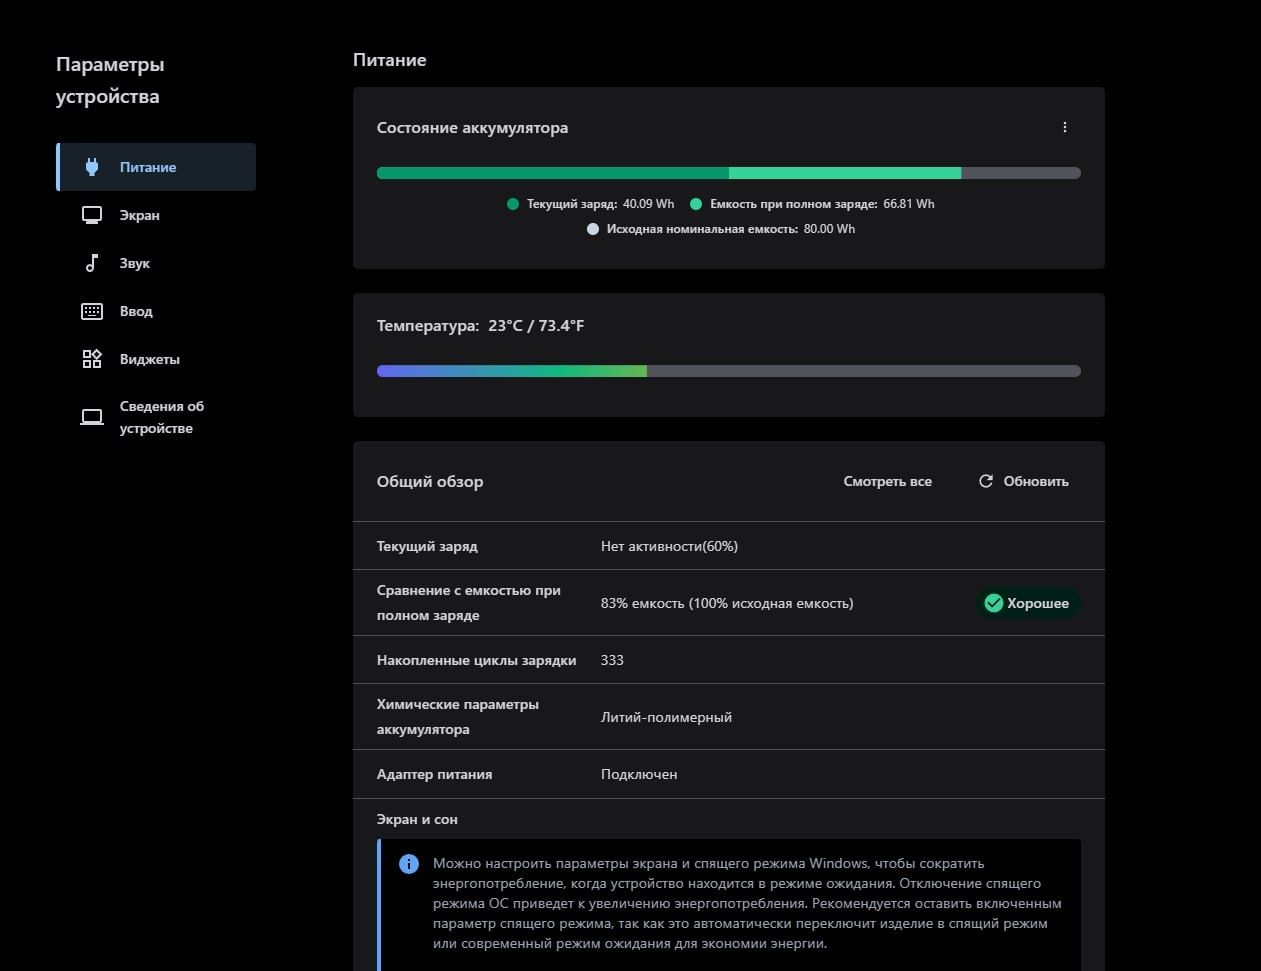Click the refresh arrow icon near Обновить
Screen dimensions: 1261x971
986,481
